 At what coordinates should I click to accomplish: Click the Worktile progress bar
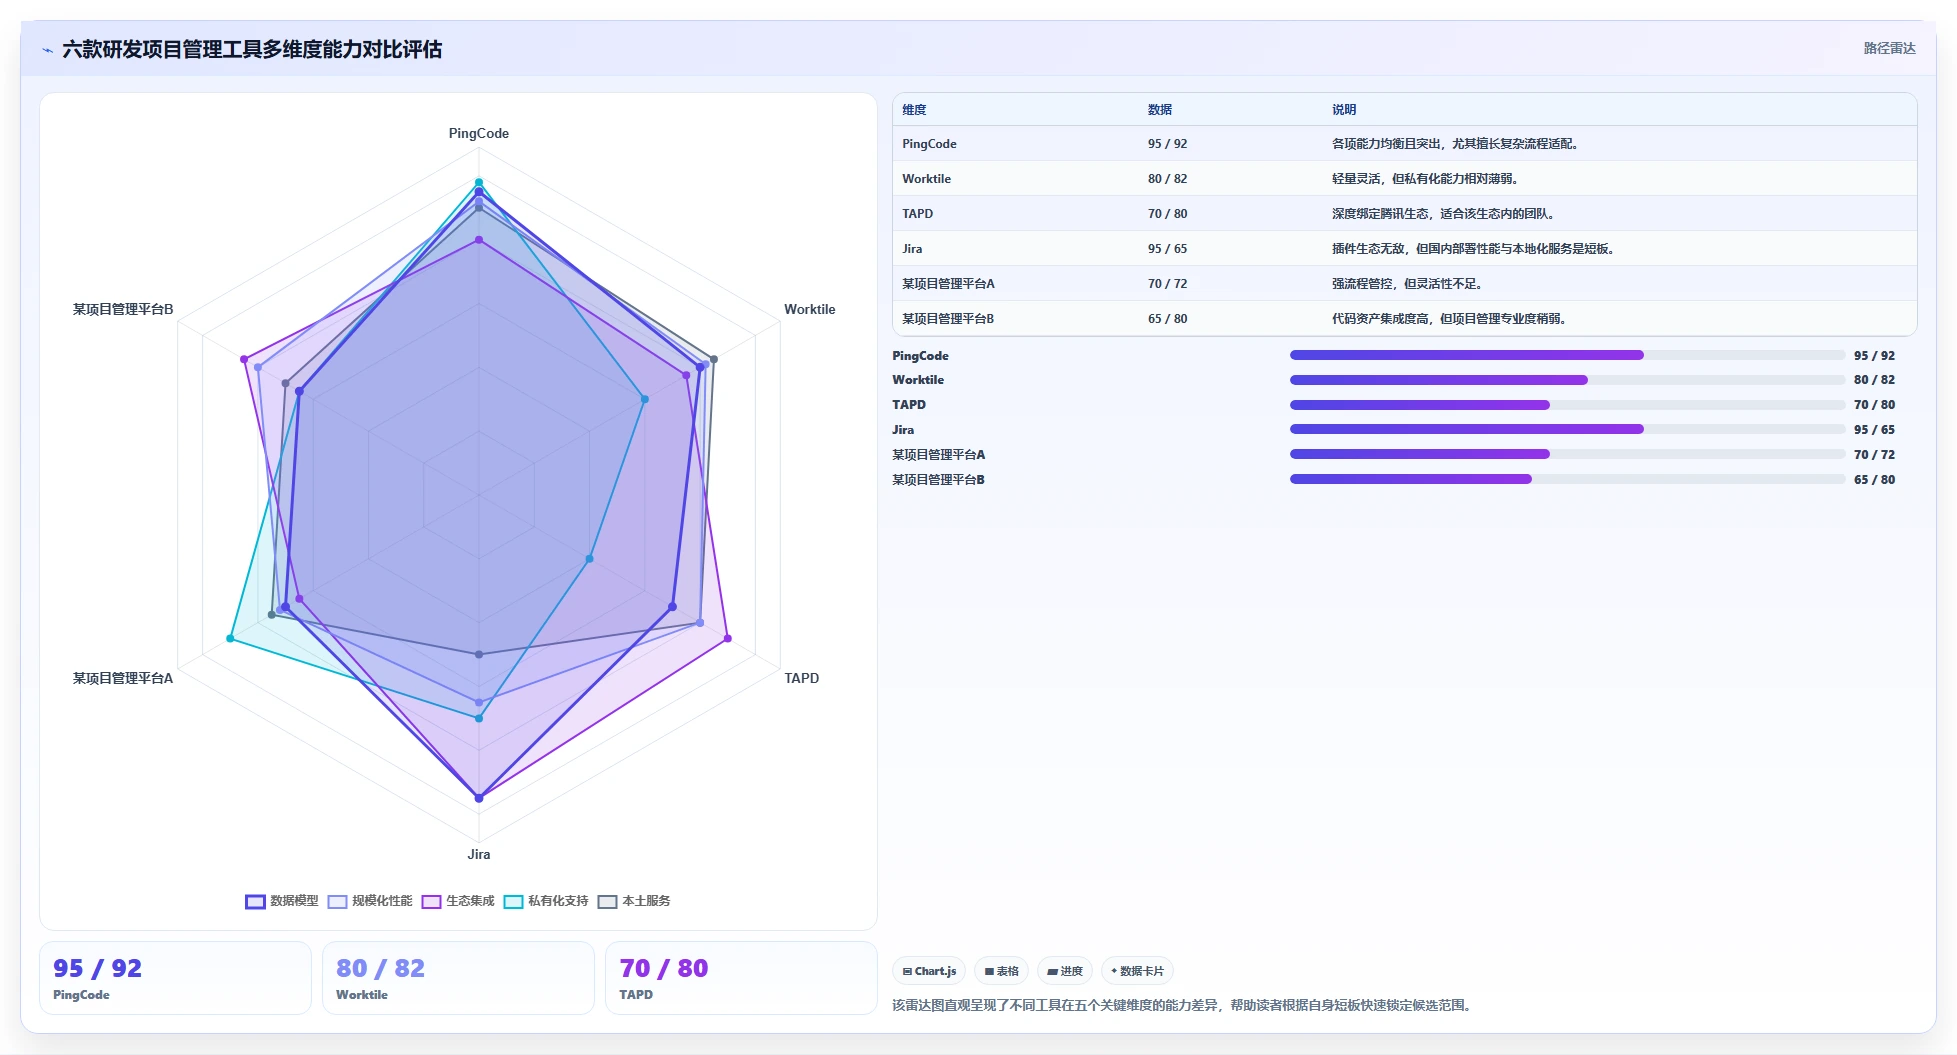pos(1567,380)
